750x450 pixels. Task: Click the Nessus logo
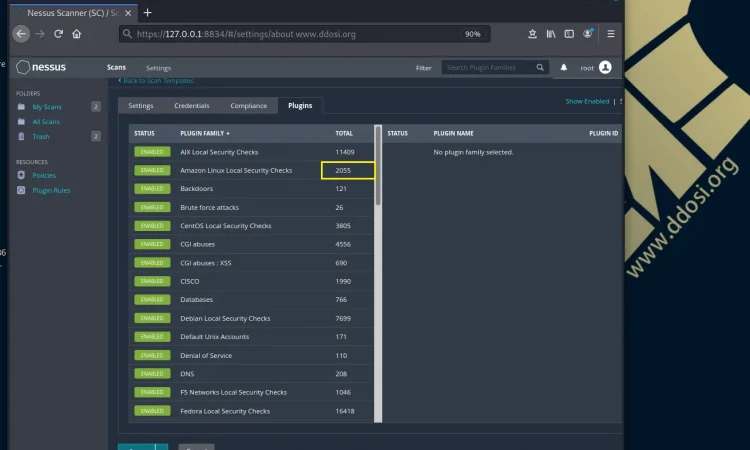[41, 67]
